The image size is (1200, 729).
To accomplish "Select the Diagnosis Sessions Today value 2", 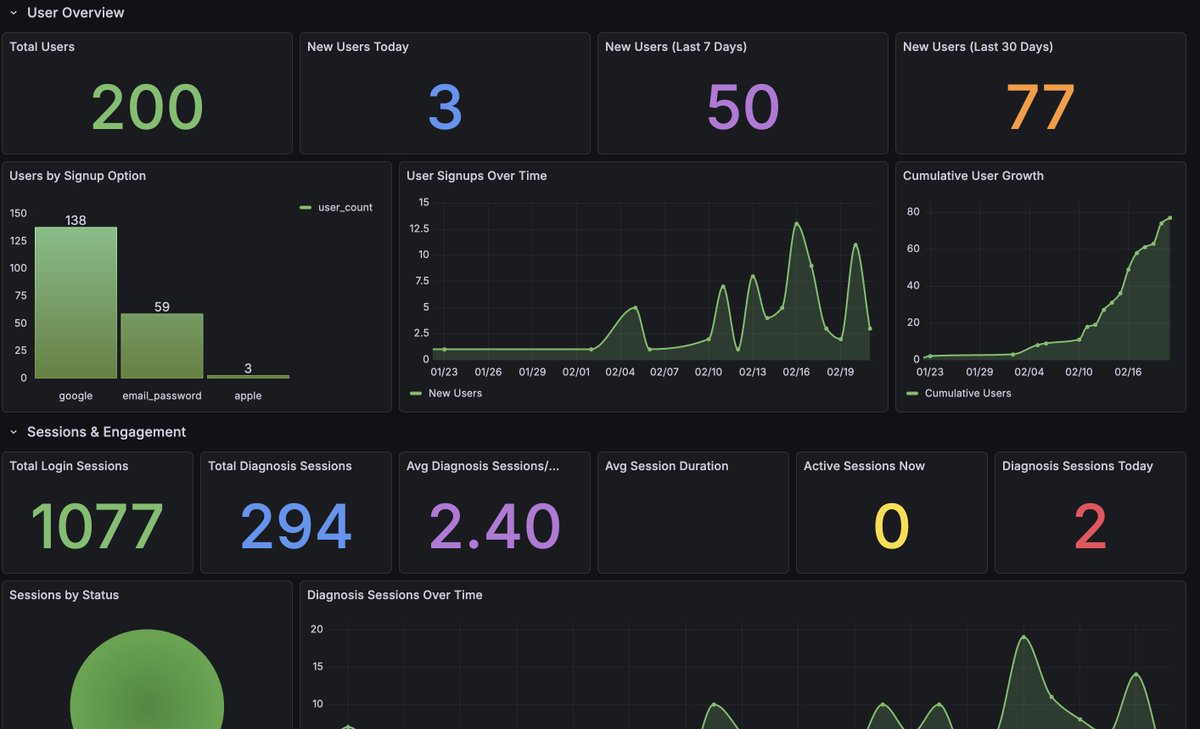I will point(1090,526).
